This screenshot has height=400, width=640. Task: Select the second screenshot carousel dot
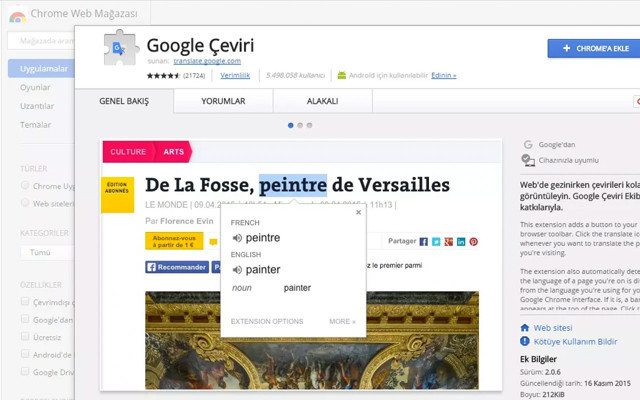click(x=300, y=125)
